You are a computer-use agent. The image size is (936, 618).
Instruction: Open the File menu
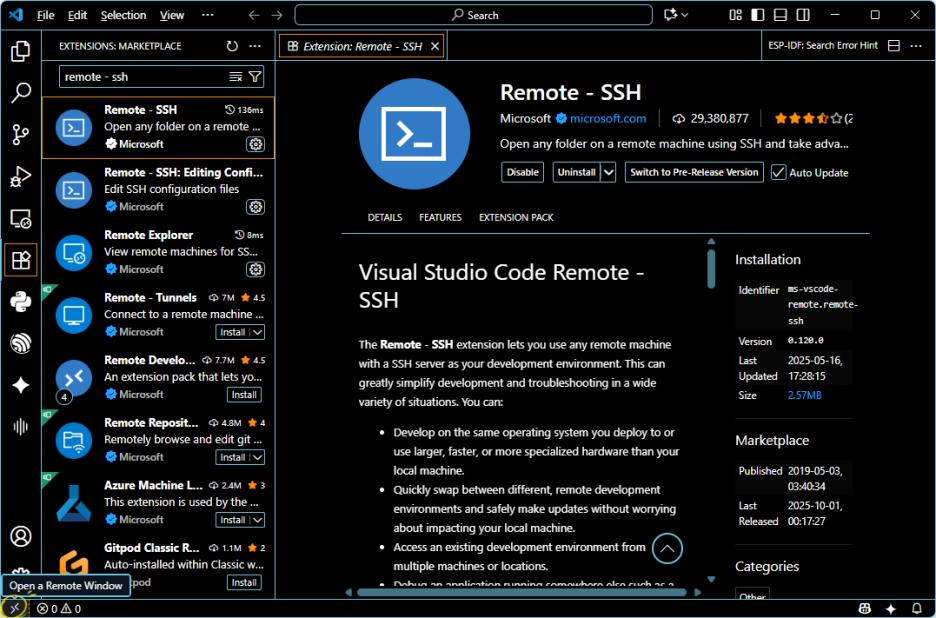click(x=46, y=16)
